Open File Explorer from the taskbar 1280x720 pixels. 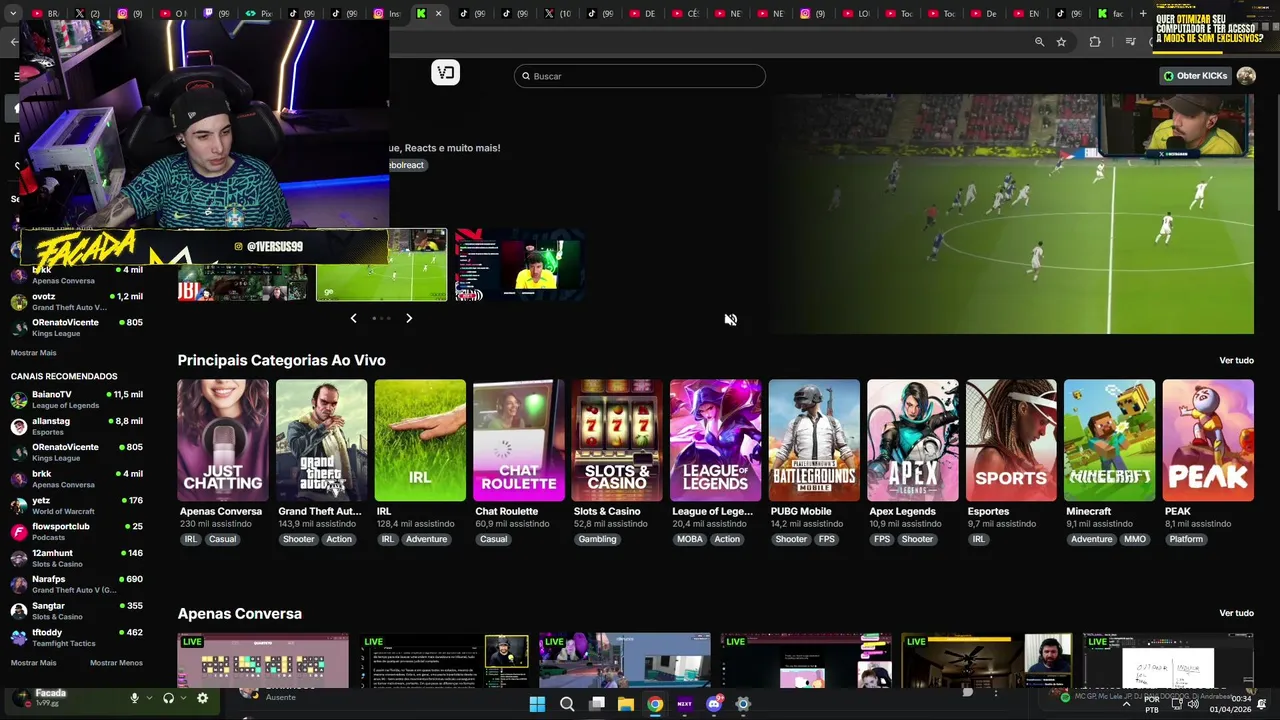point(626,704)
